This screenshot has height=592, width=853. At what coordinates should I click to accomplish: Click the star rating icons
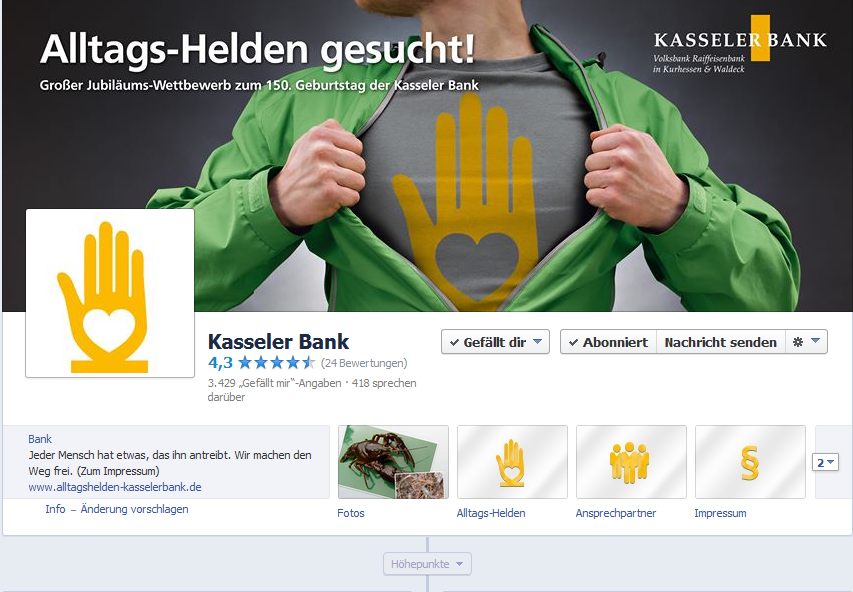[276, 362]
